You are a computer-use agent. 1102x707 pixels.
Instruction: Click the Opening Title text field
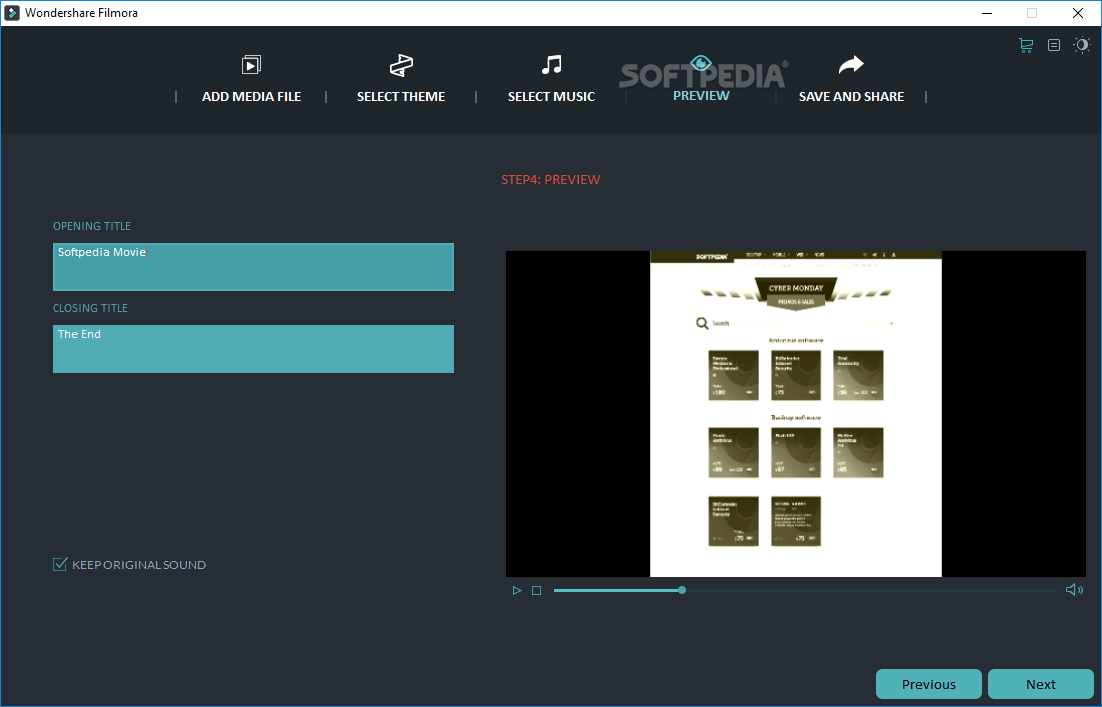pyautogui.click(x=253, y=267)
